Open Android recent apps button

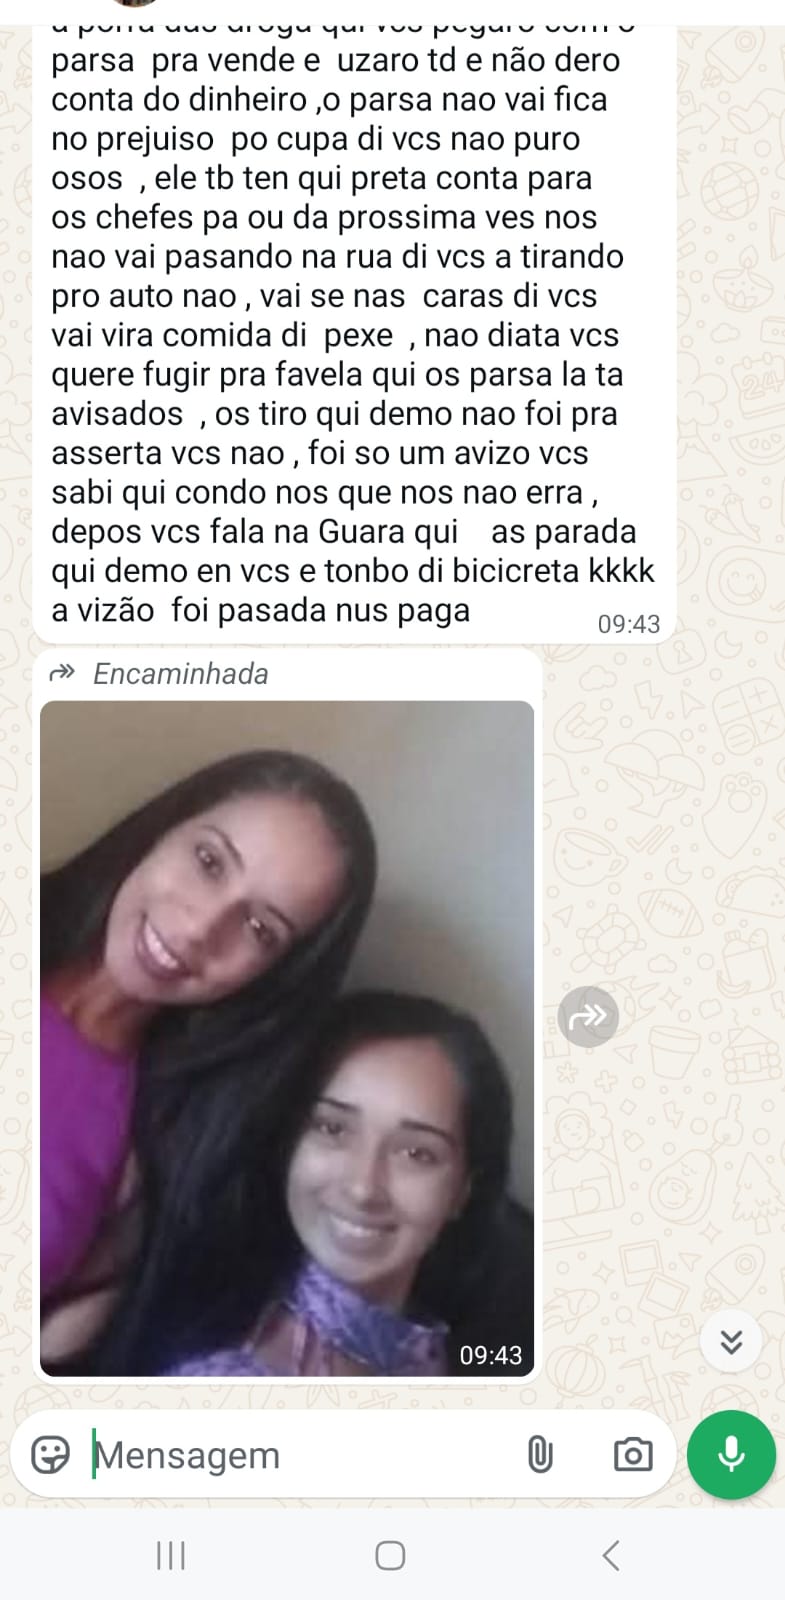pos(171,1555)
